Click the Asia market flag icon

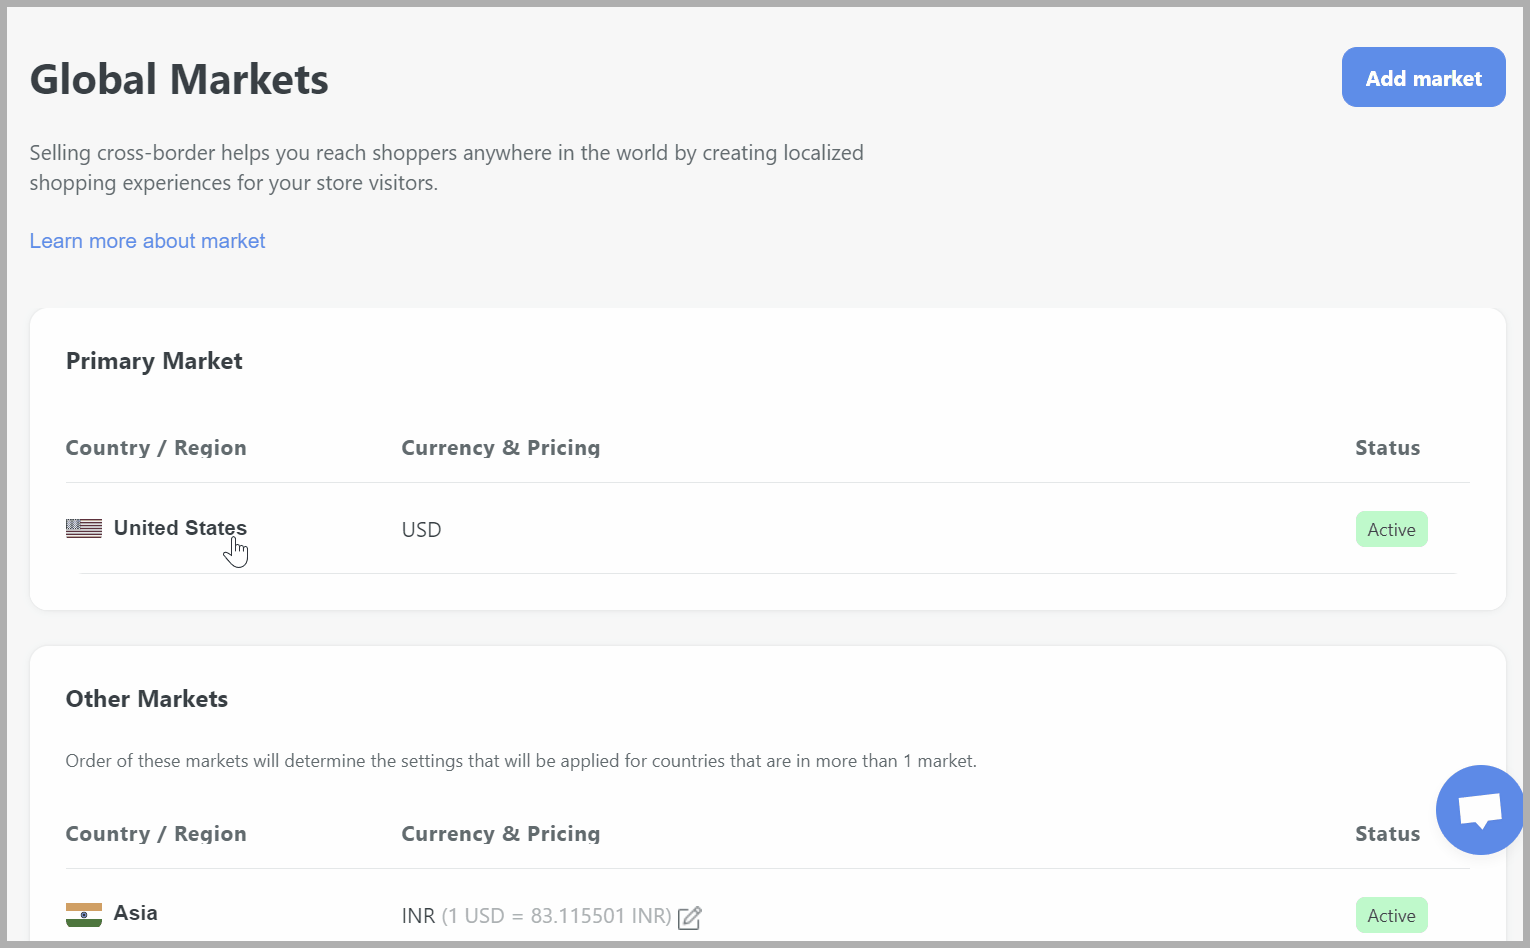[84, 915]
